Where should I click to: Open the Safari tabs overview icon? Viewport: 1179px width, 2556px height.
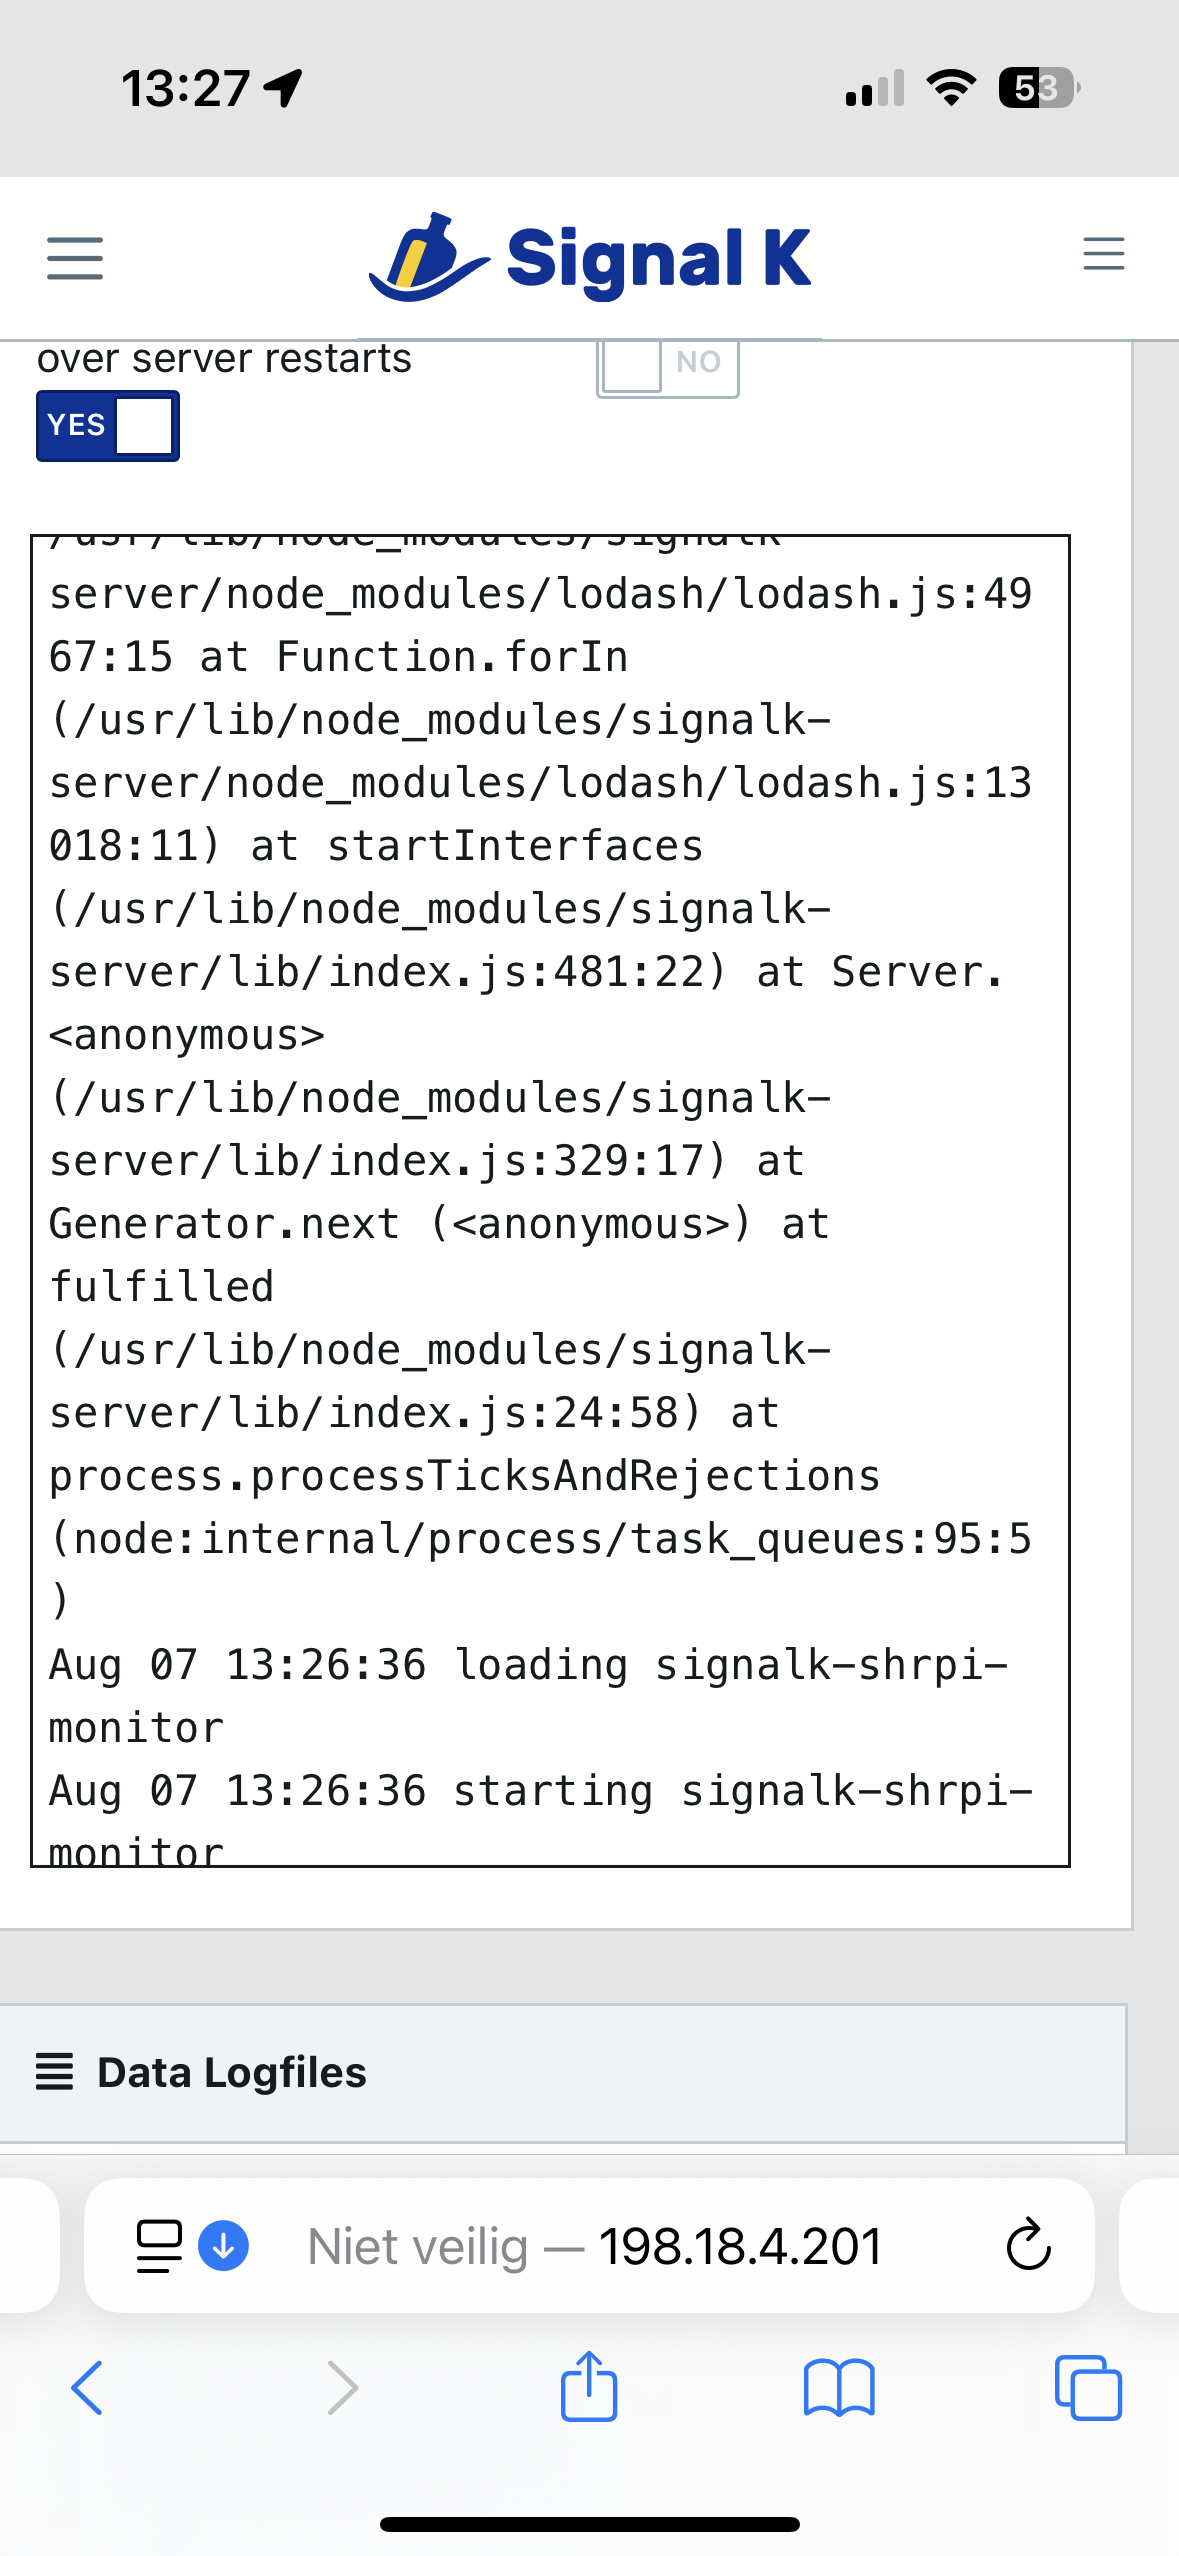1088,2388
